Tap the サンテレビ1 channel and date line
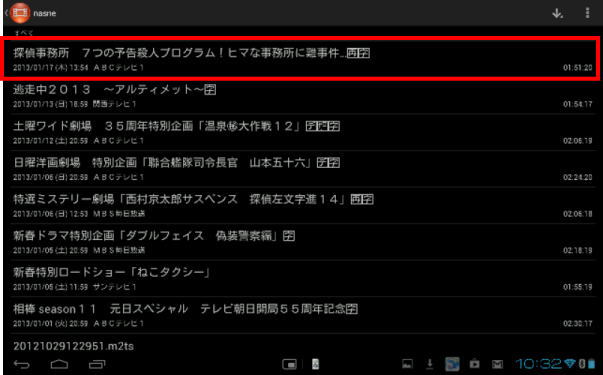603x375 pixels. [75, 287]
